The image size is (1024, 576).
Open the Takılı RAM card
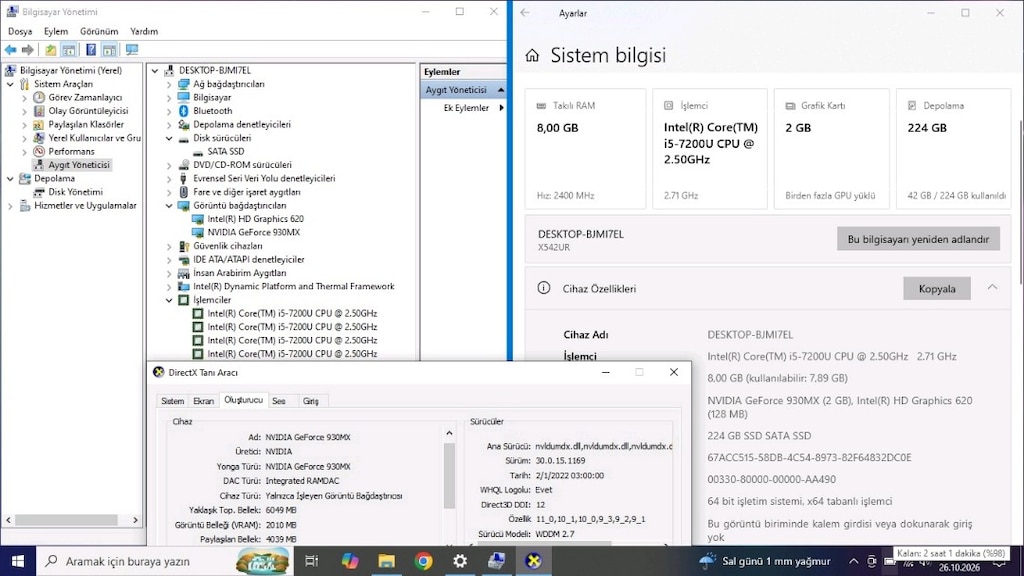585,149
